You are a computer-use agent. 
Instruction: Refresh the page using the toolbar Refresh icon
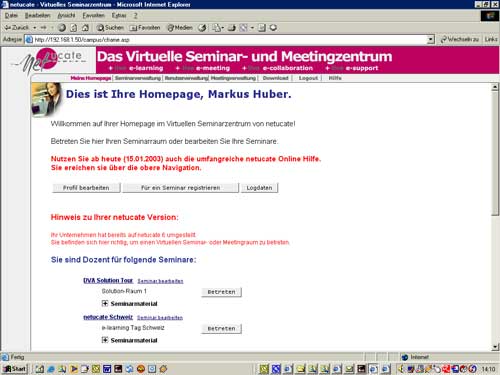[x=74, y=28]
